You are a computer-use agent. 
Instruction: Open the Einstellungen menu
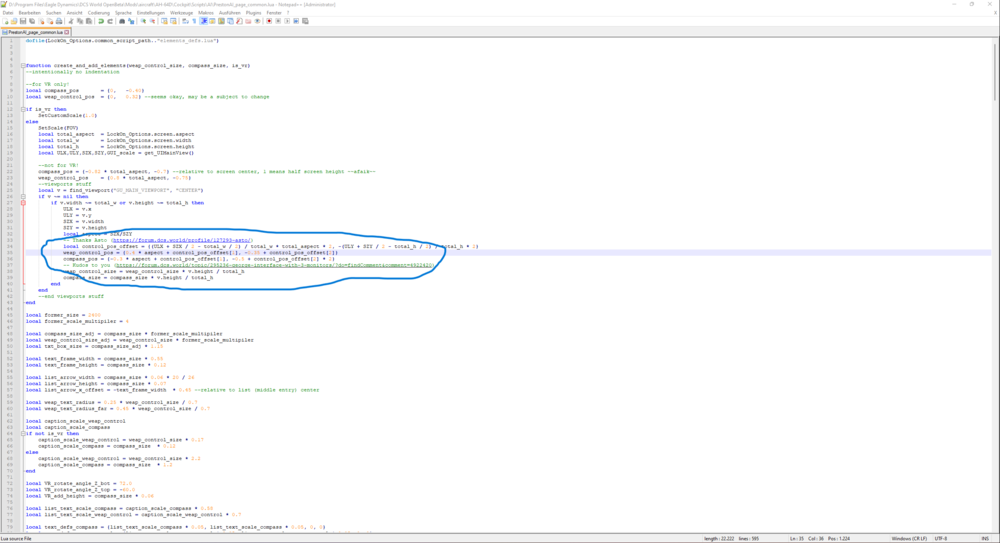(151, 13)
